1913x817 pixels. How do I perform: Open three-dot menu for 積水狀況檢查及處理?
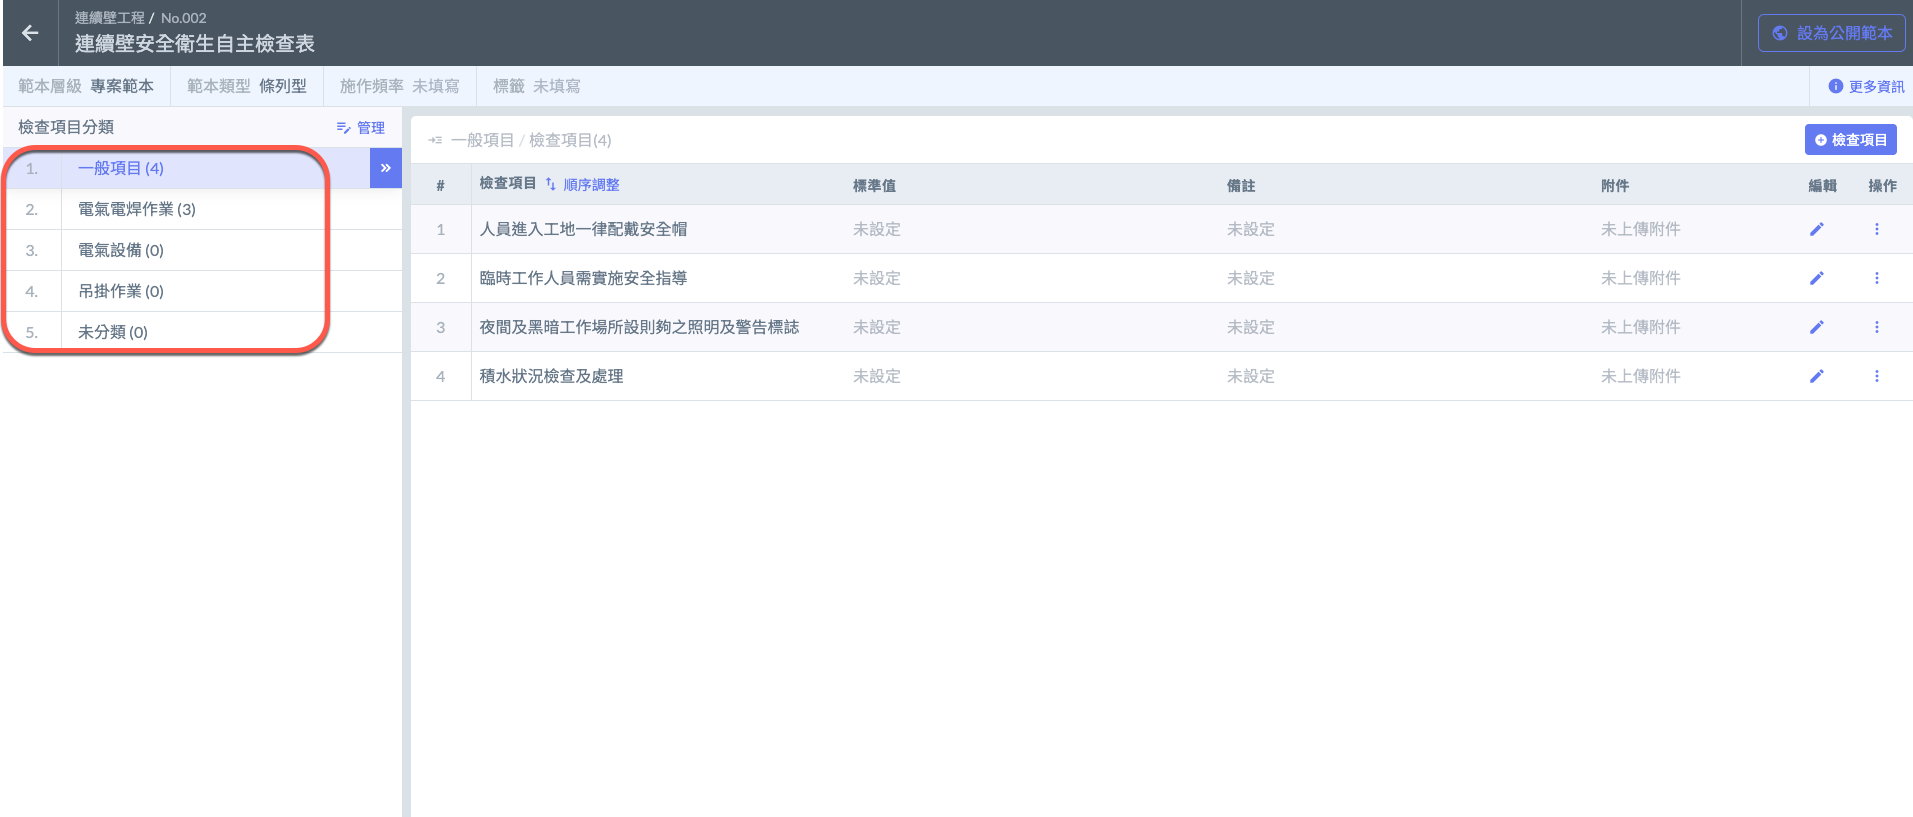(x=1876, y=376)
